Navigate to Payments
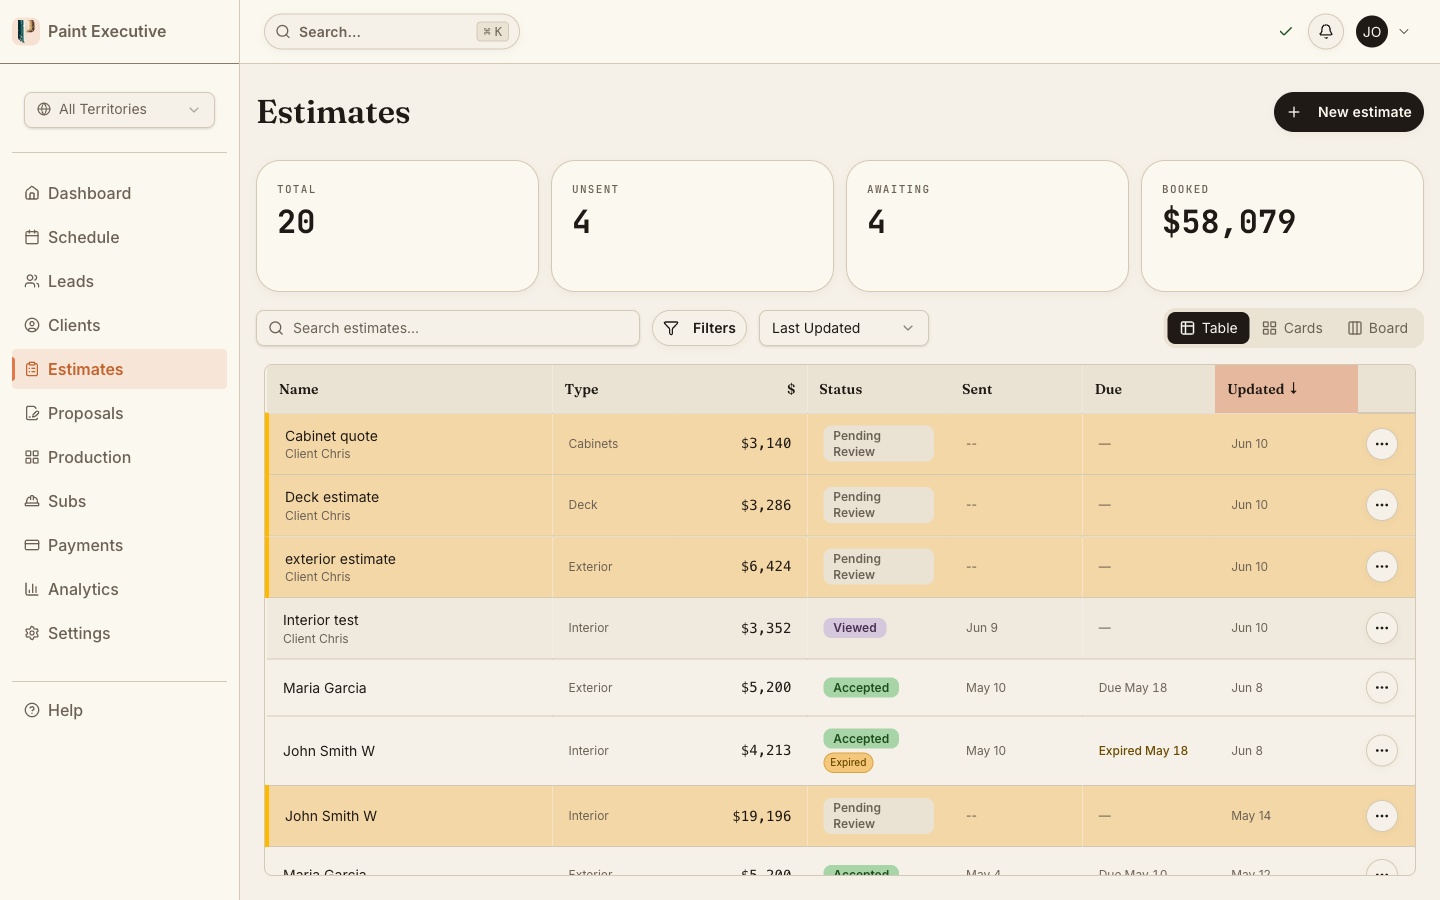This screenshot has width=1440, height=900. pos(119,545)
